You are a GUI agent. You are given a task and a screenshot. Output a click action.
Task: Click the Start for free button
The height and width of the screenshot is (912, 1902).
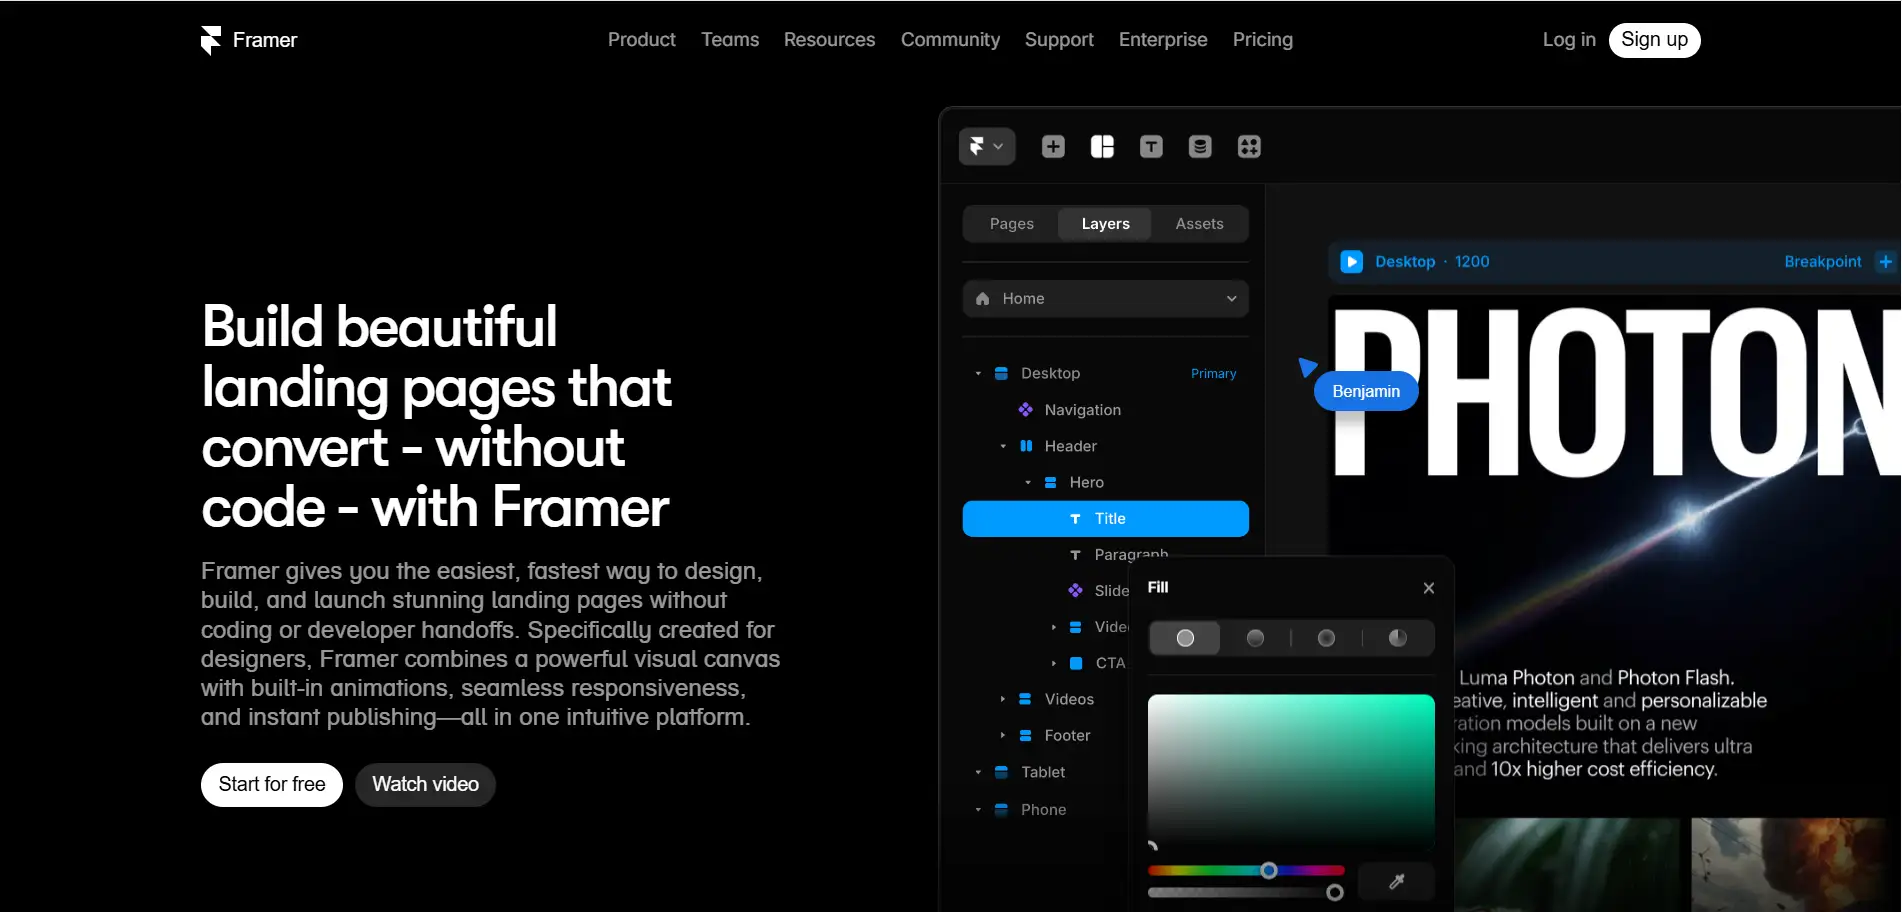click(271, 784)
